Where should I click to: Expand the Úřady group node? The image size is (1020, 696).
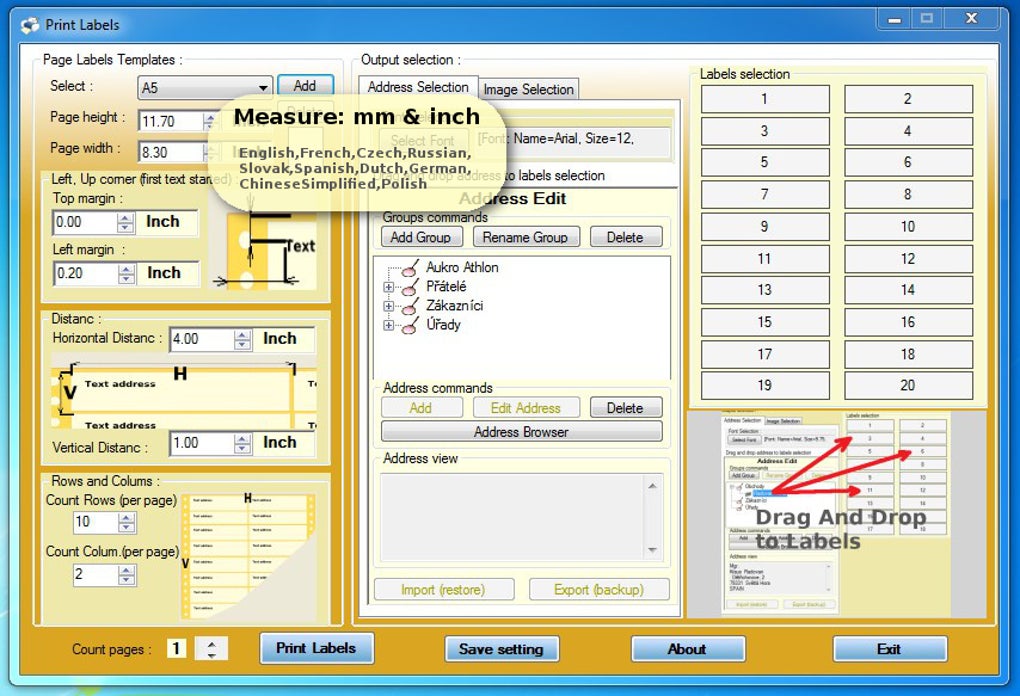click(x=388, y=325)
